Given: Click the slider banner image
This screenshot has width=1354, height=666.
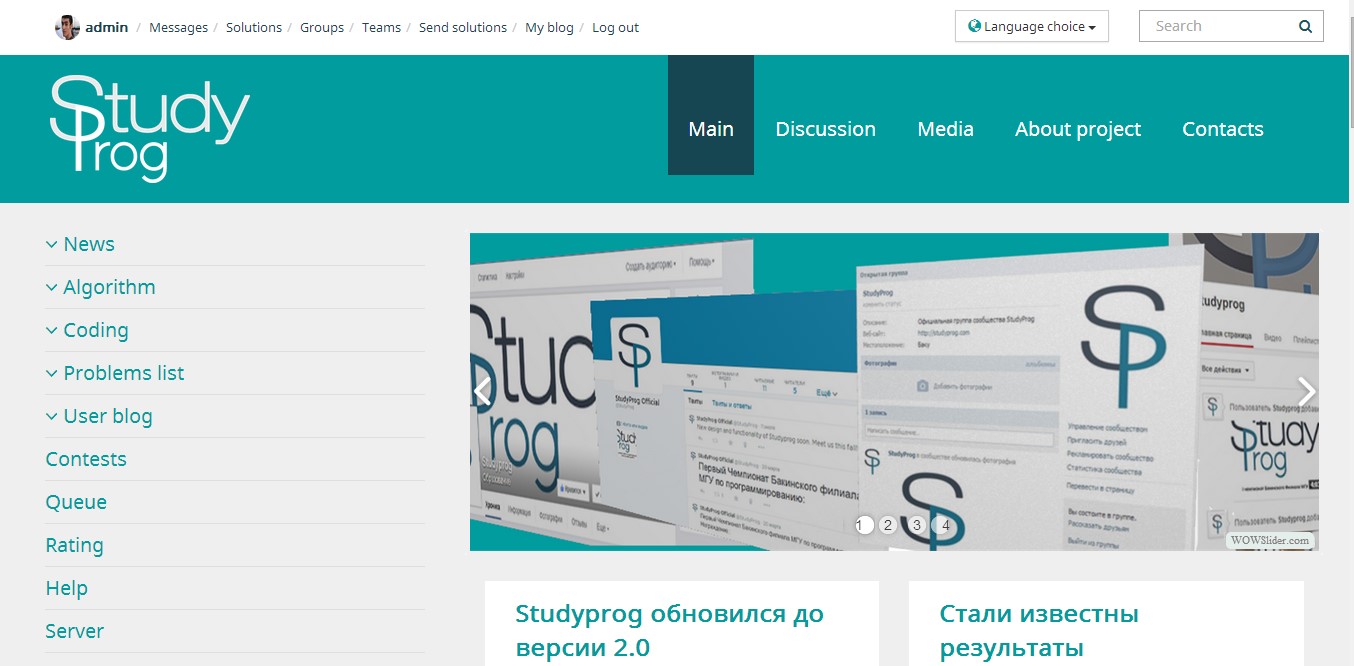Looking at the screenshot, I should click(894, 392).
